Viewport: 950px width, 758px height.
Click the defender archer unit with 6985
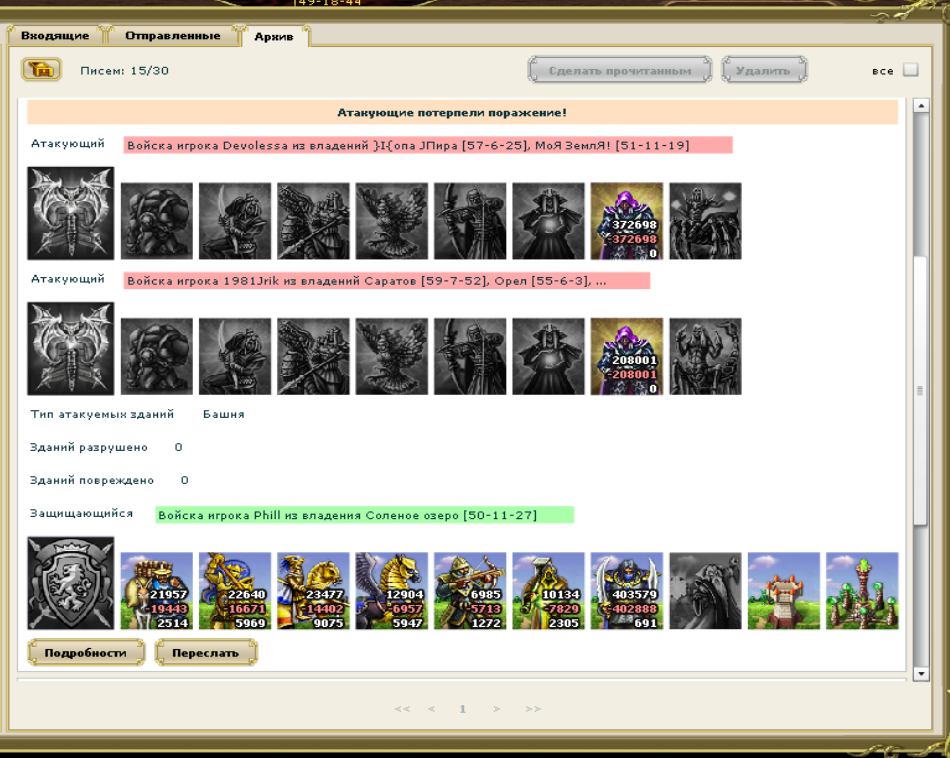(469, 591)
